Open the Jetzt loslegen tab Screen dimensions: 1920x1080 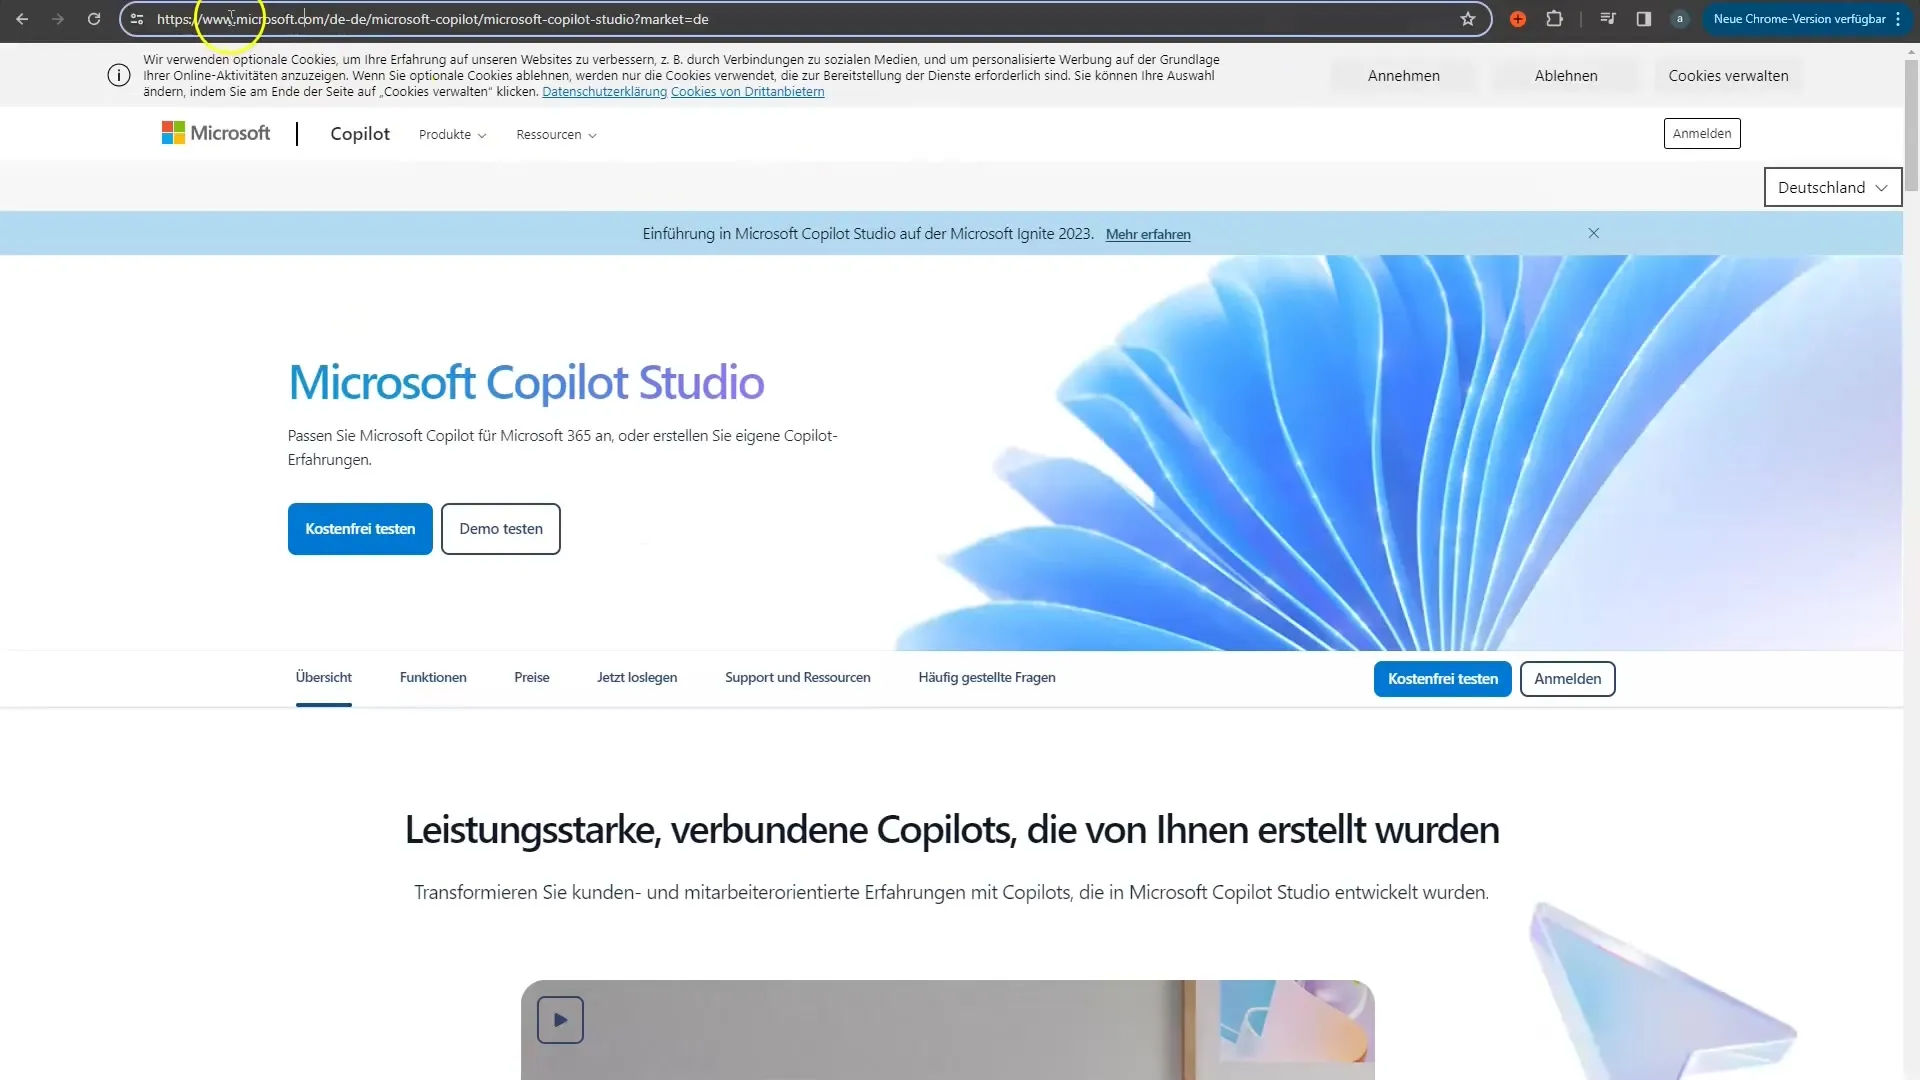637,678
